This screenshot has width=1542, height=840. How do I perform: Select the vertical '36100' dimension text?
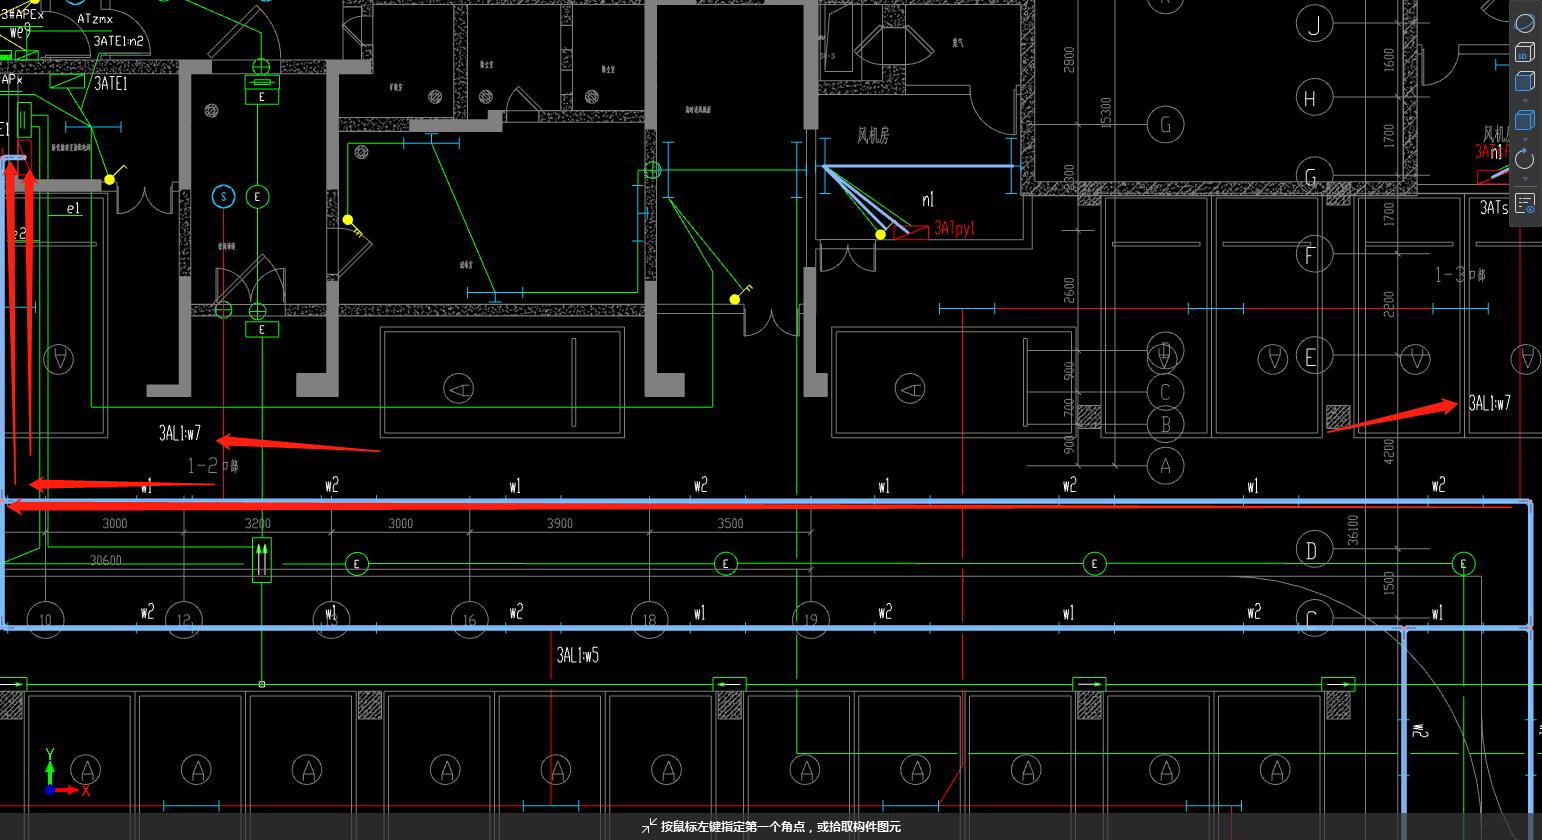pos(1353,530)
